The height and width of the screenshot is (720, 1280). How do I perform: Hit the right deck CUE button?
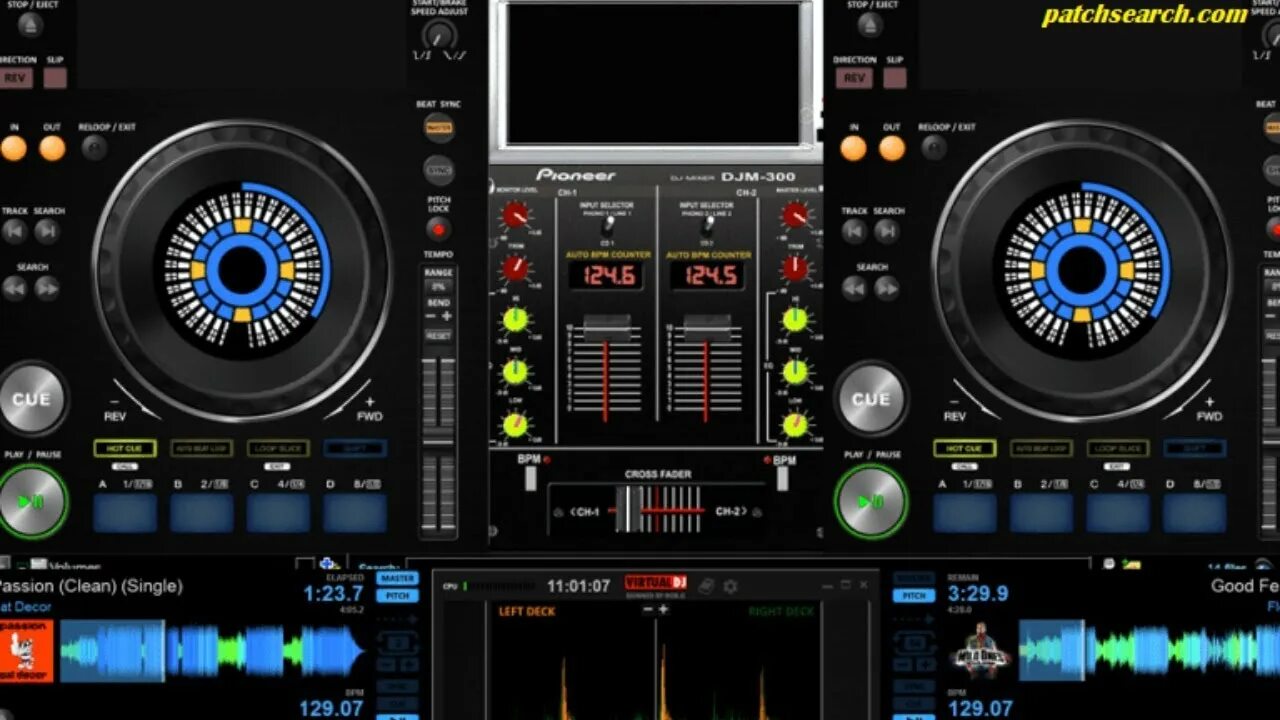coord(870,399)
